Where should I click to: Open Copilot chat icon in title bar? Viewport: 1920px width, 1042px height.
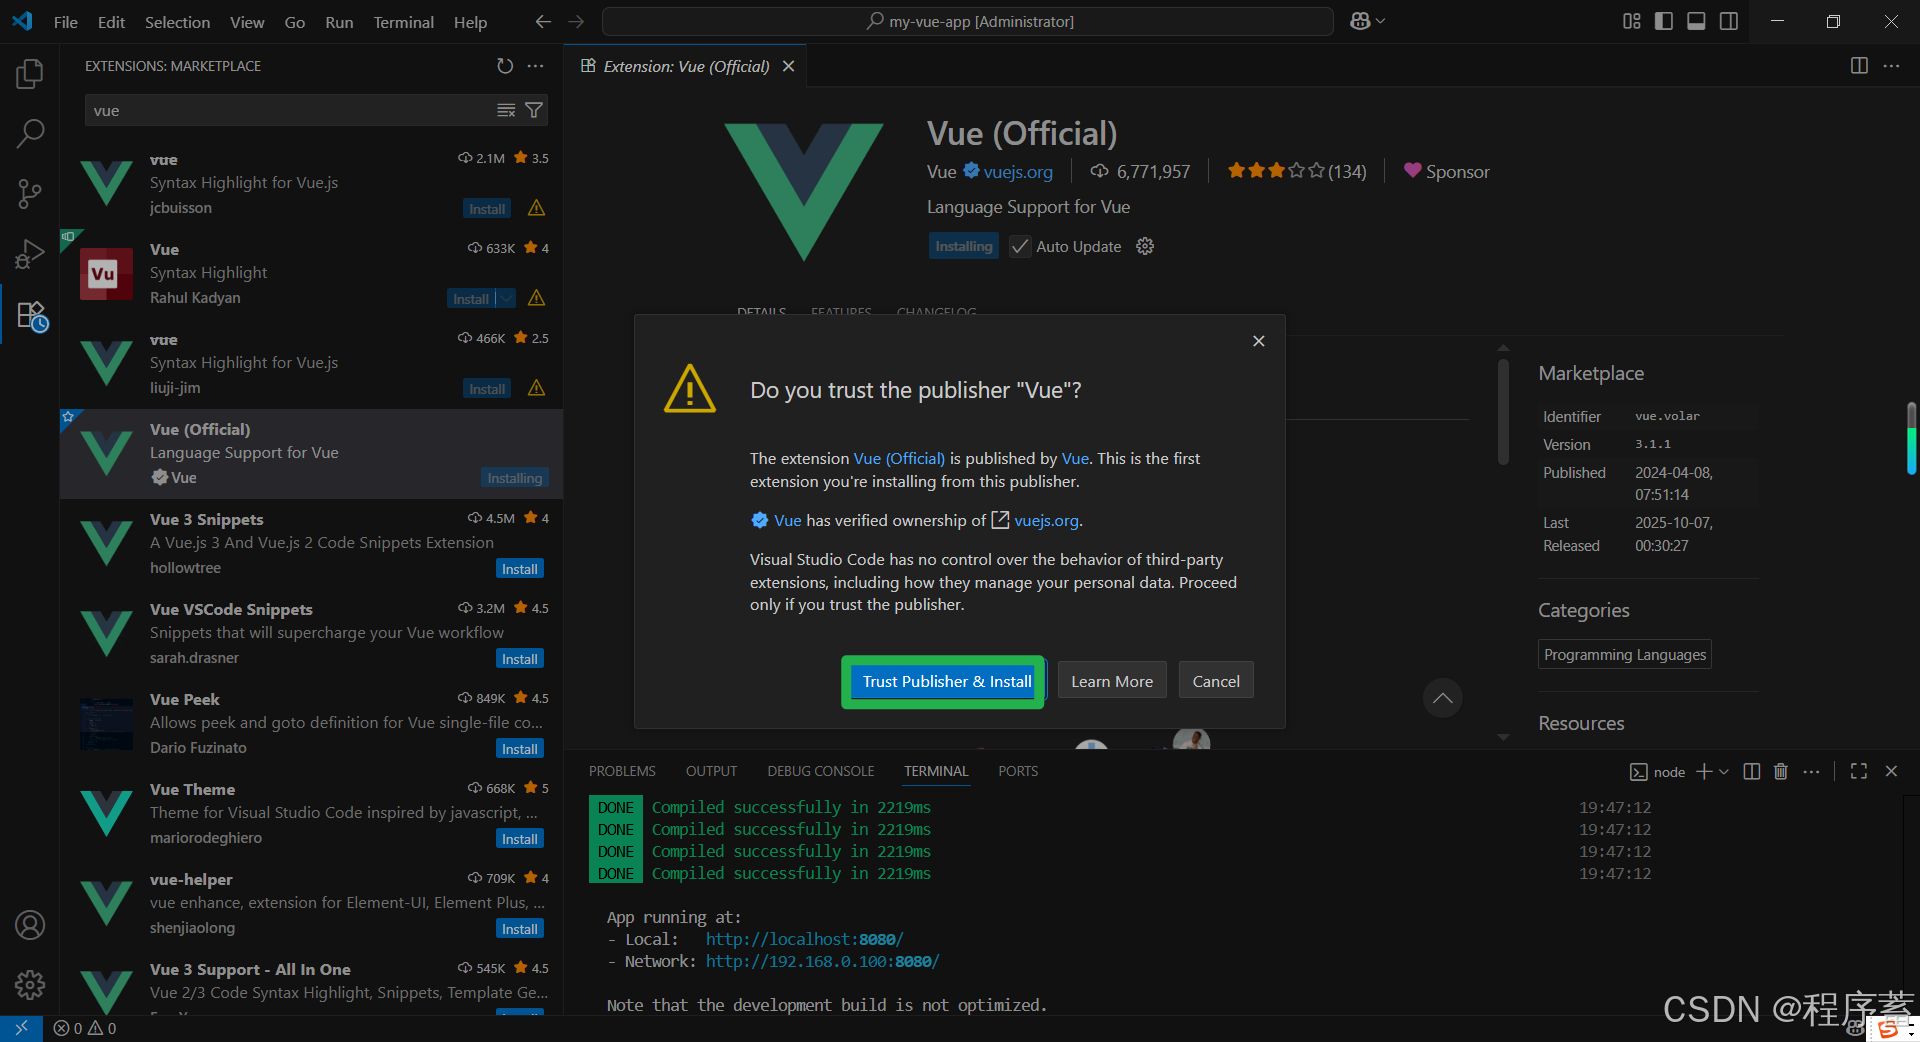1359,21
